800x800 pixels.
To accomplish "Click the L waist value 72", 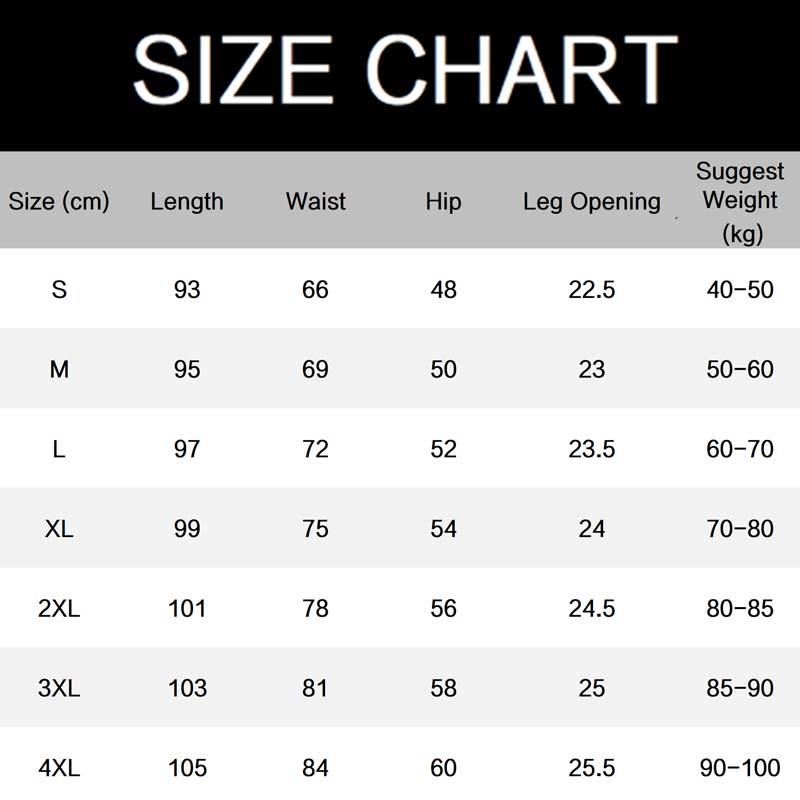I will coord(315,449).
